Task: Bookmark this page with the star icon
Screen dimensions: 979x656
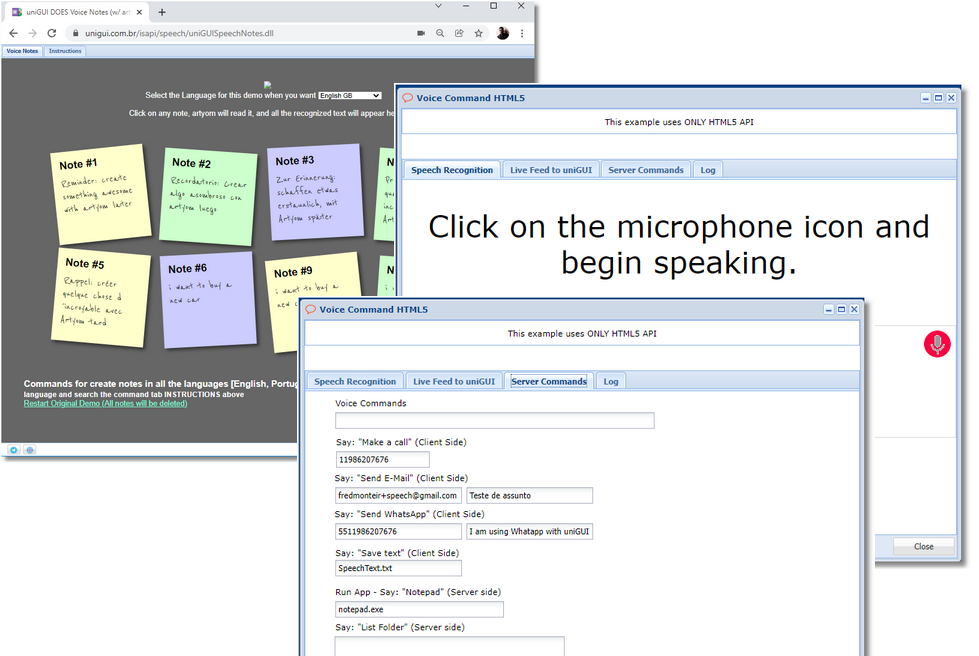Action: (x=479, y=33)
